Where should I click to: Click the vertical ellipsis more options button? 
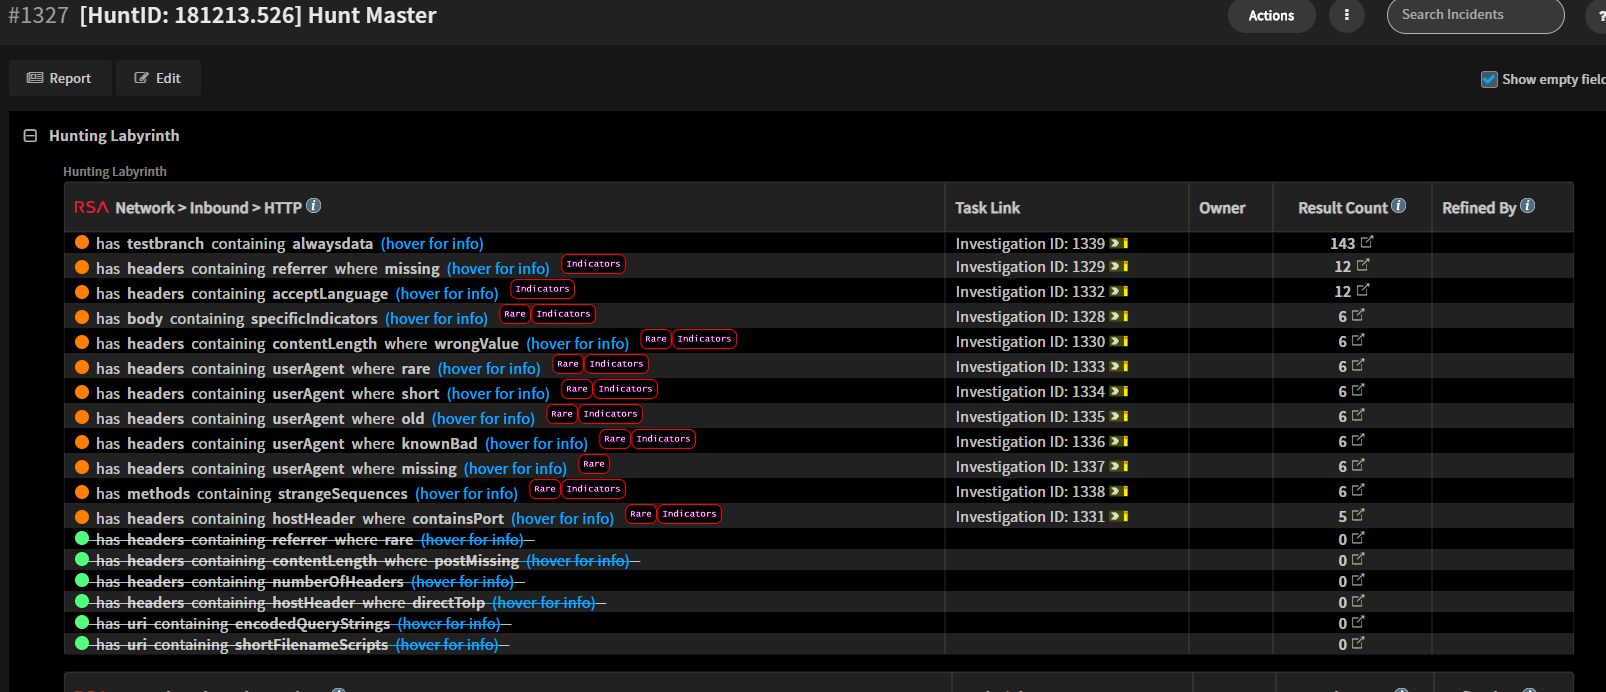point(1346,16)
